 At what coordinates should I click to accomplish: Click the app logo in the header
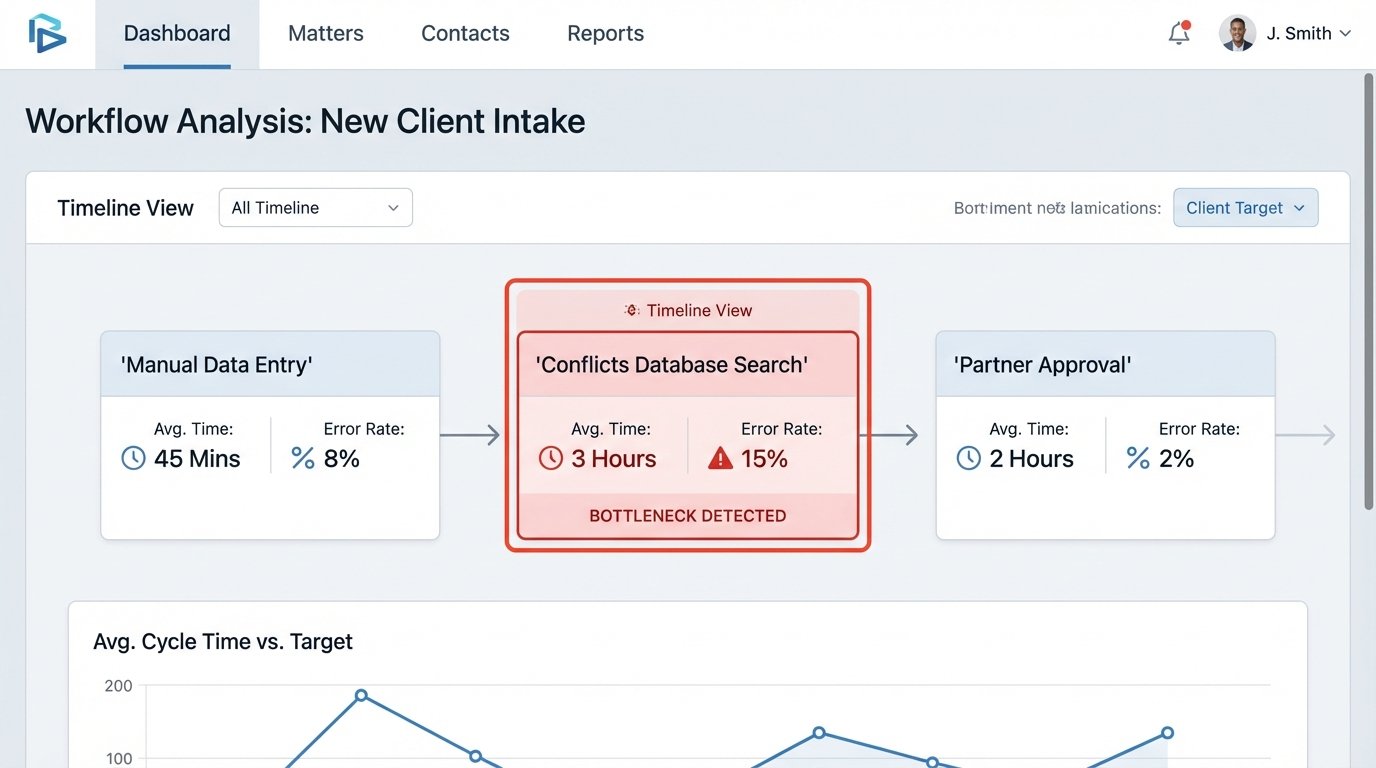click(x=47, y=33)
